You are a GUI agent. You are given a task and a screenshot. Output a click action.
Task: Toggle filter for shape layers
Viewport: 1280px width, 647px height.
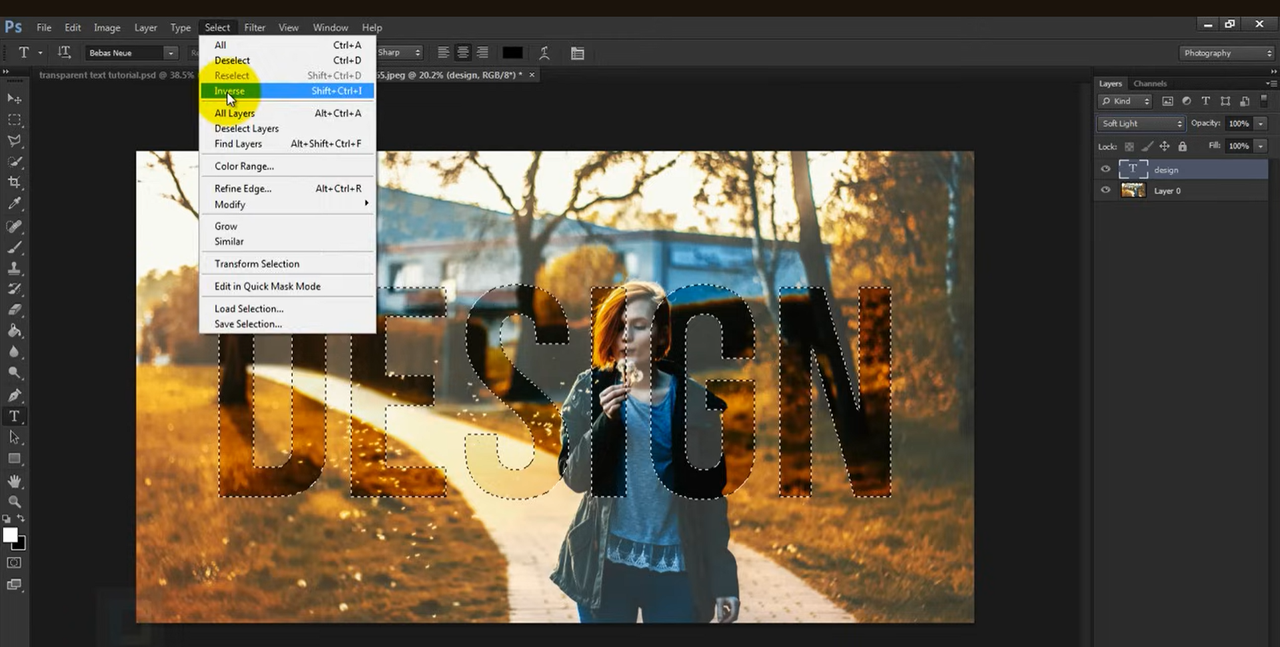(1225, 101)
